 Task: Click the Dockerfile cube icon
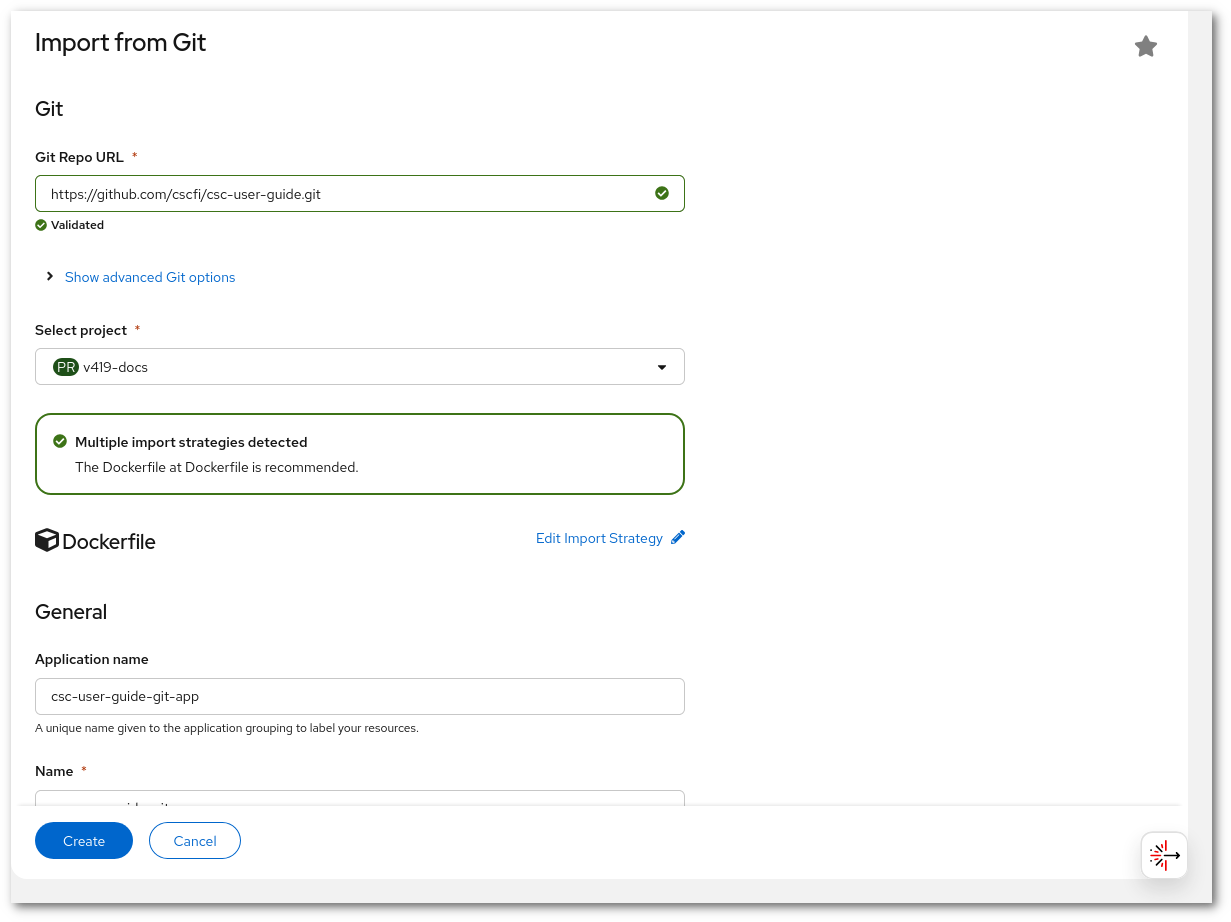[46, 540]
